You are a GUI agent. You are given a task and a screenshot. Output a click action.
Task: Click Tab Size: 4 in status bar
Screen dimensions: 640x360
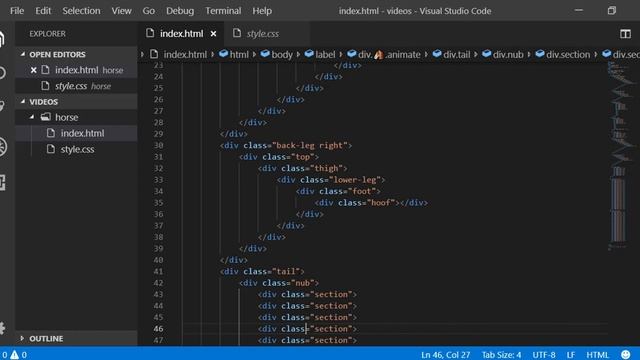[x=501, y=354]
